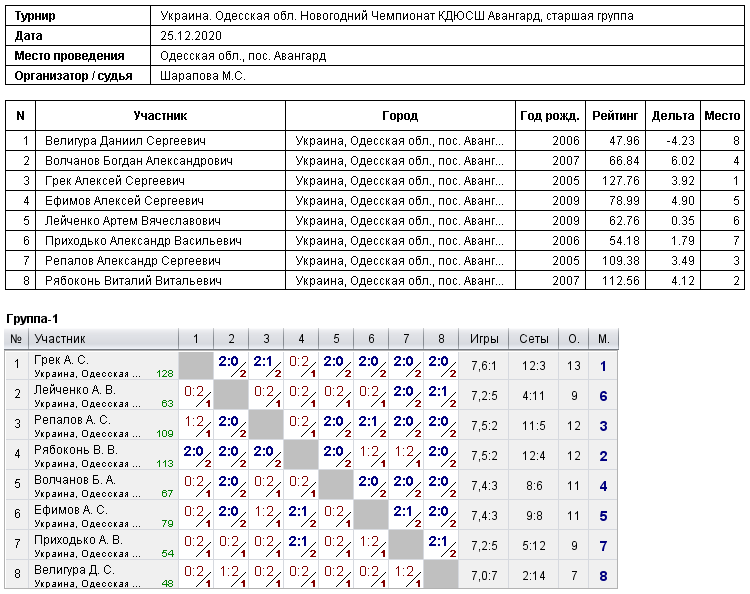
Task: Click the Группа-1 heading
Action: (32, 319)
